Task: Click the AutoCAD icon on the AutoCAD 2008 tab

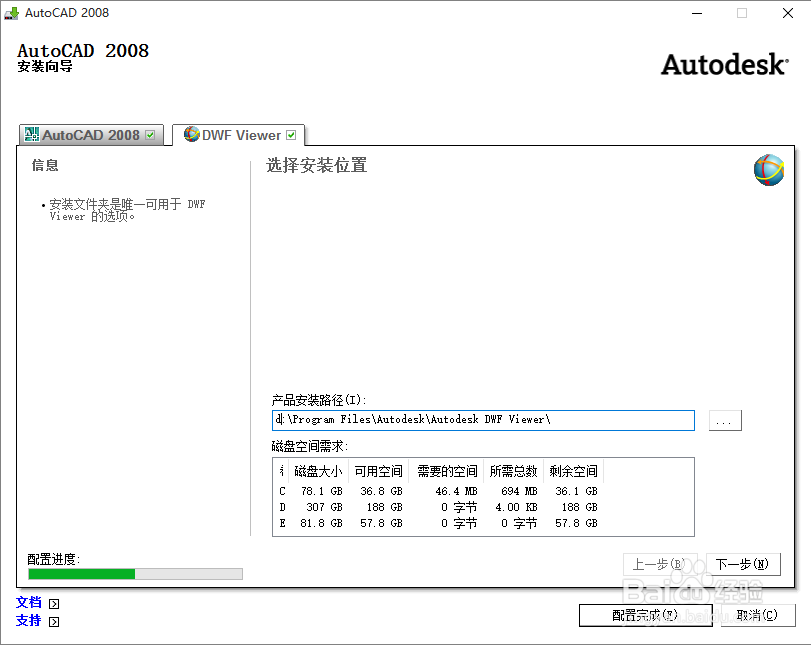Action: (33, 134)
